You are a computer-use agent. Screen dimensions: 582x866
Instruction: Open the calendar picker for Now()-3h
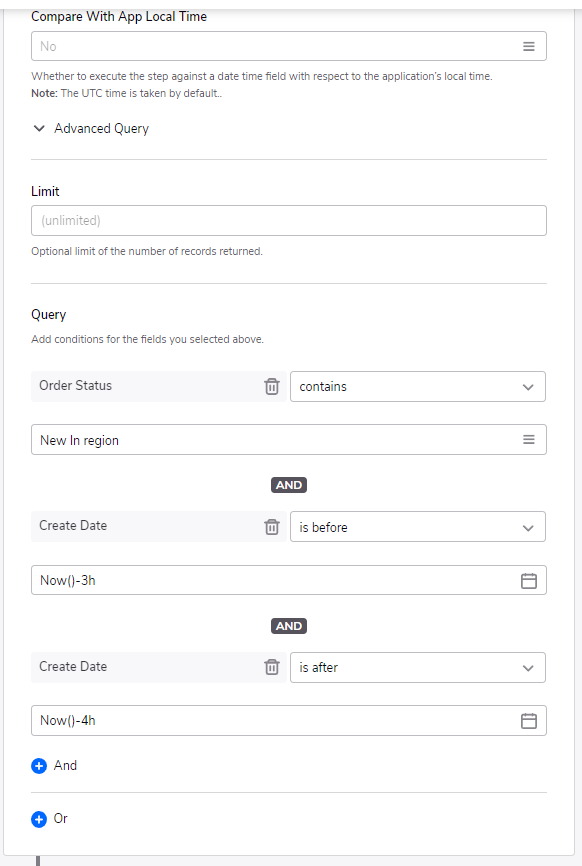[x=528, y=580]
